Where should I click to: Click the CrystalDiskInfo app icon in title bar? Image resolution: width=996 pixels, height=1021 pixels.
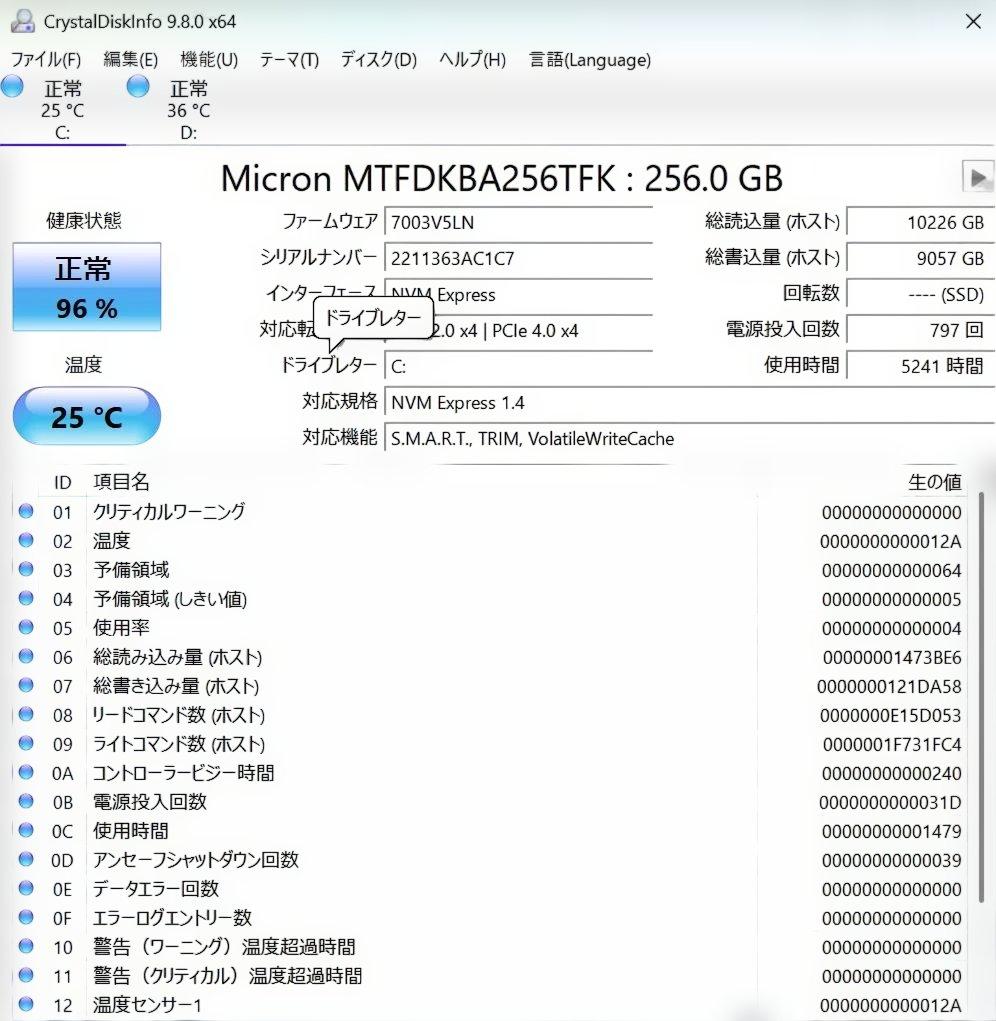coord(22,21)
